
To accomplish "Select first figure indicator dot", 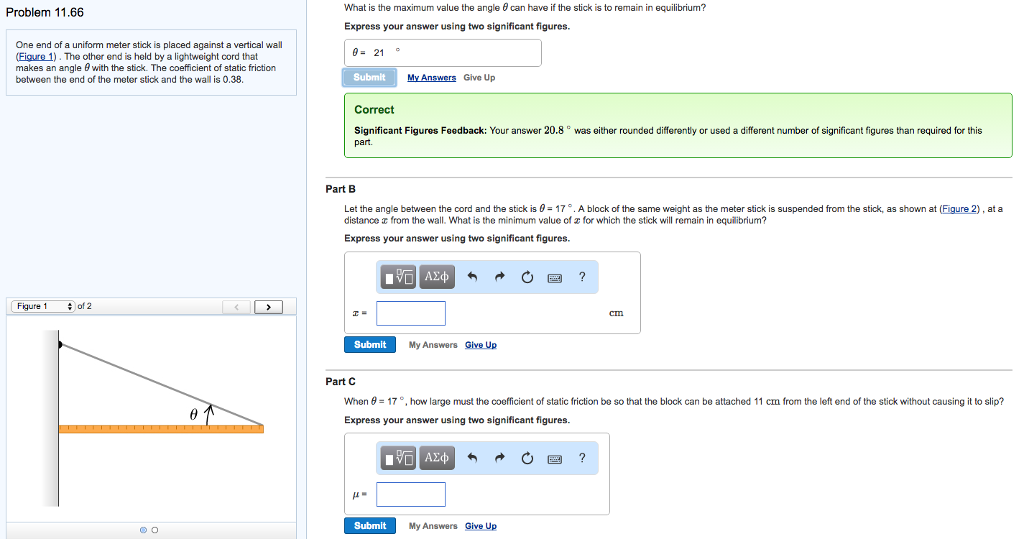I will [143, 530].
